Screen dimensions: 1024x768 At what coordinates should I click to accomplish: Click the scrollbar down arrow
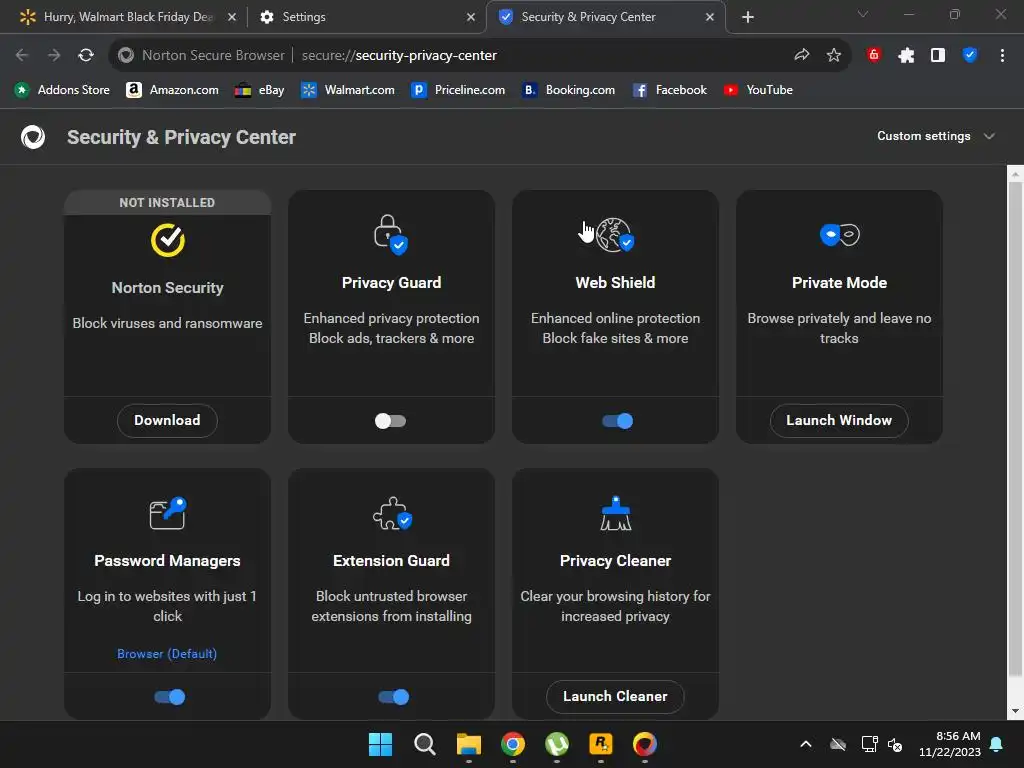pyautogui.click(x=1015, y=711)
